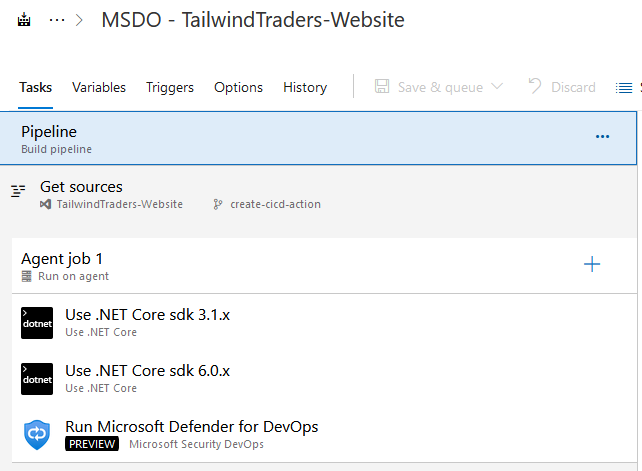Click the Get sources lines icon

[18, 191]
